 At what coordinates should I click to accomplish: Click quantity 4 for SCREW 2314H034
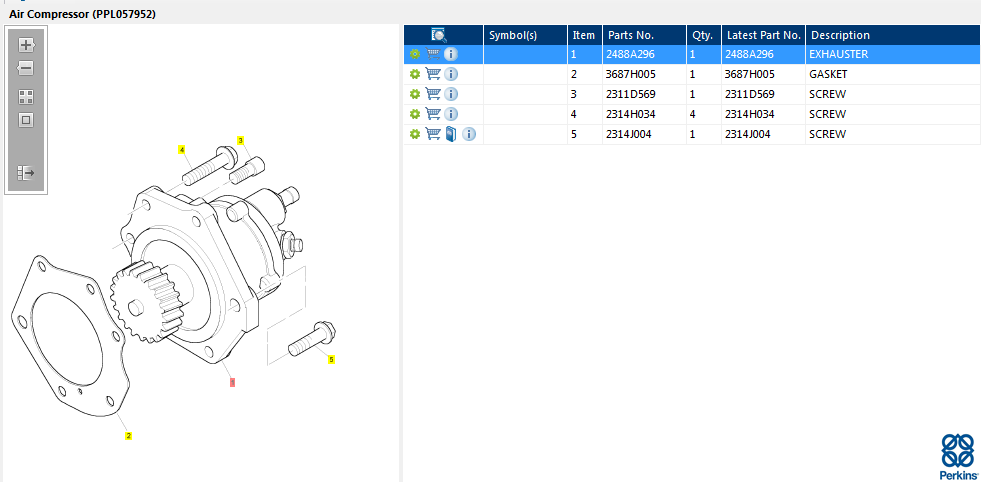pos(693,115)
